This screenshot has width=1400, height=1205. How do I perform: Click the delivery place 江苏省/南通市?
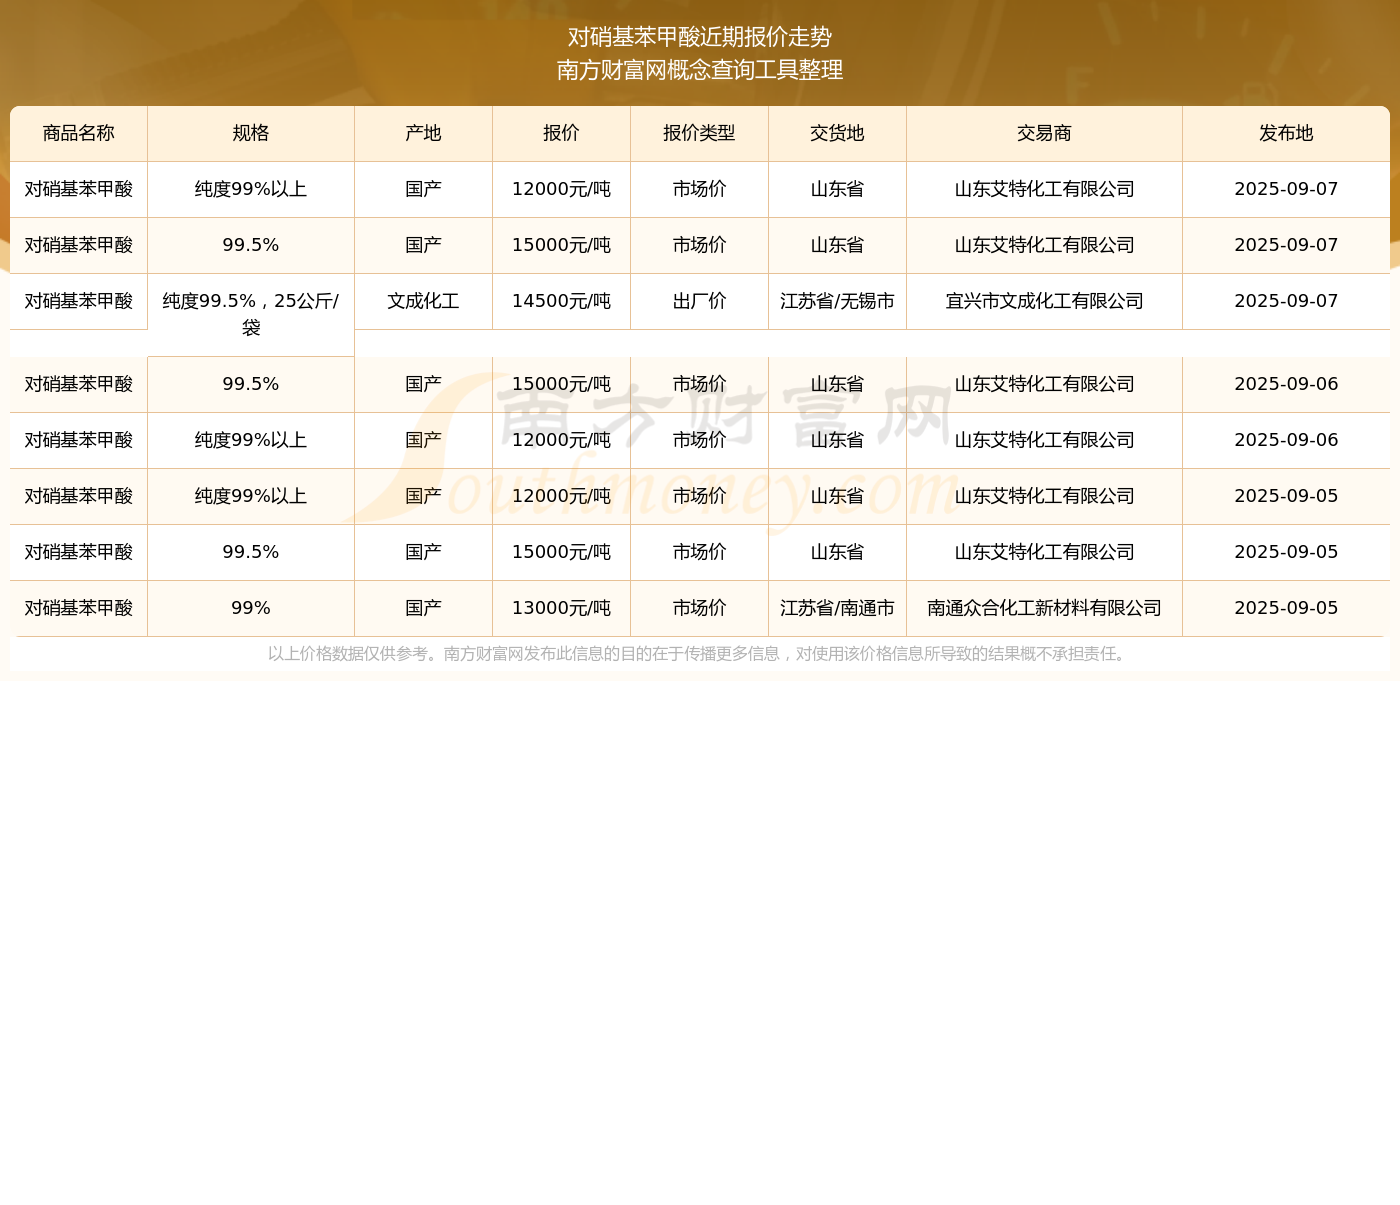(838, 609)
